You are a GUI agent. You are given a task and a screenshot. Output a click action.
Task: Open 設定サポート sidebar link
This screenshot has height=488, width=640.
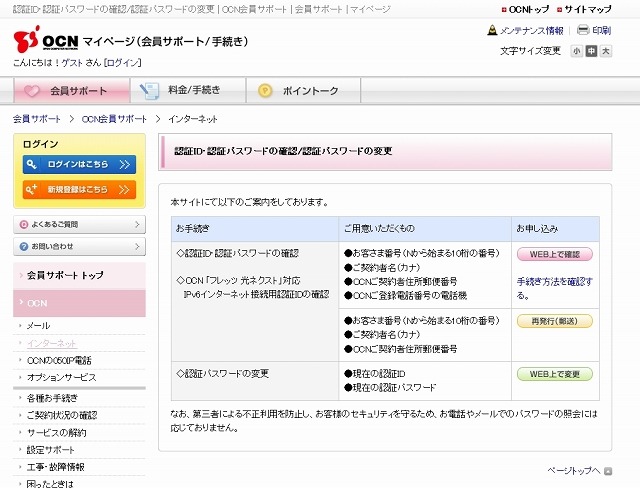coord(51,450)
